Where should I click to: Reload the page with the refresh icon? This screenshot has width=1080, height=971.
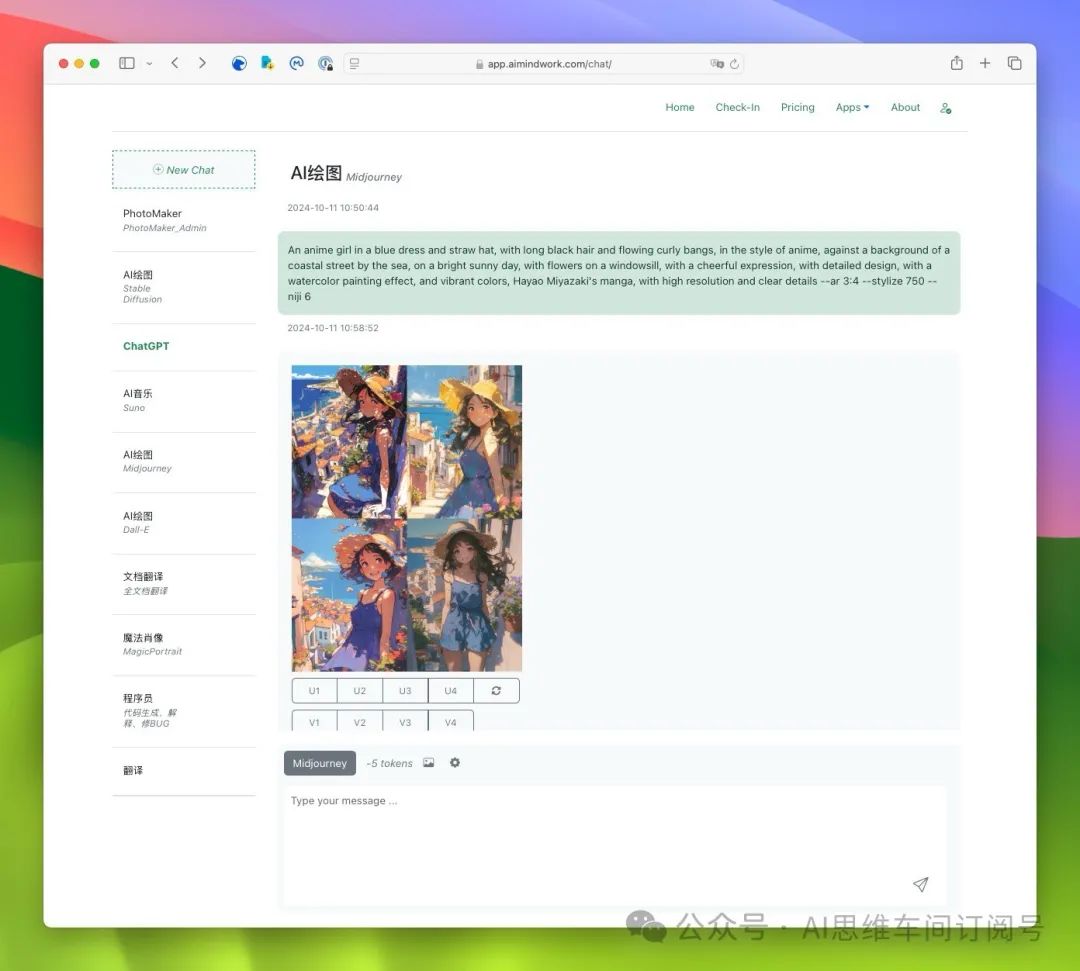pyautogui.click(x=734, y=63)
